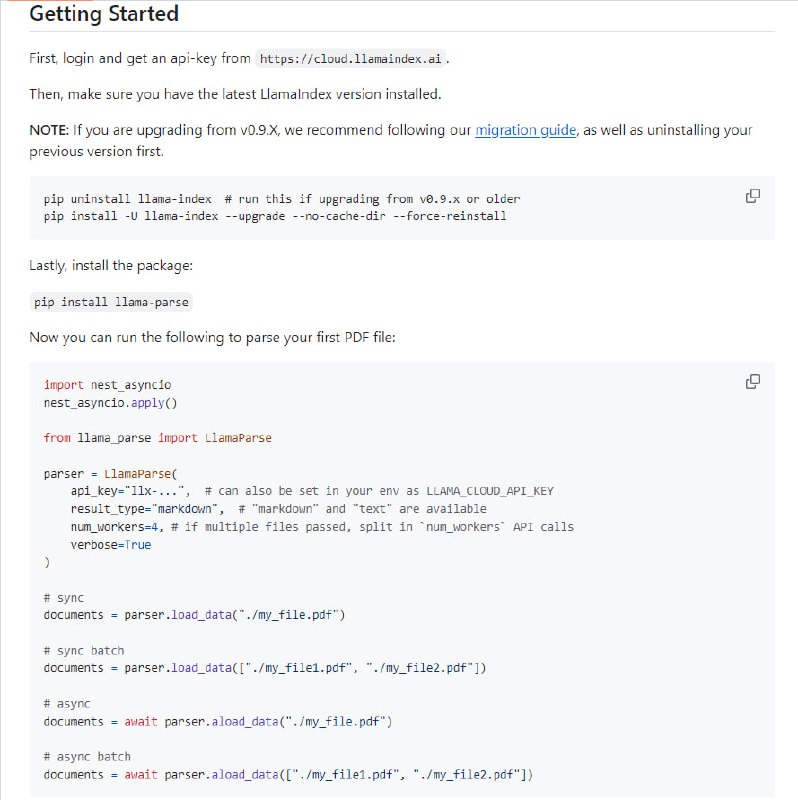The width and height of the screenshot is (798, 800).
Task: Copy the pip uninstall/install code block
Action: (753, 196)
